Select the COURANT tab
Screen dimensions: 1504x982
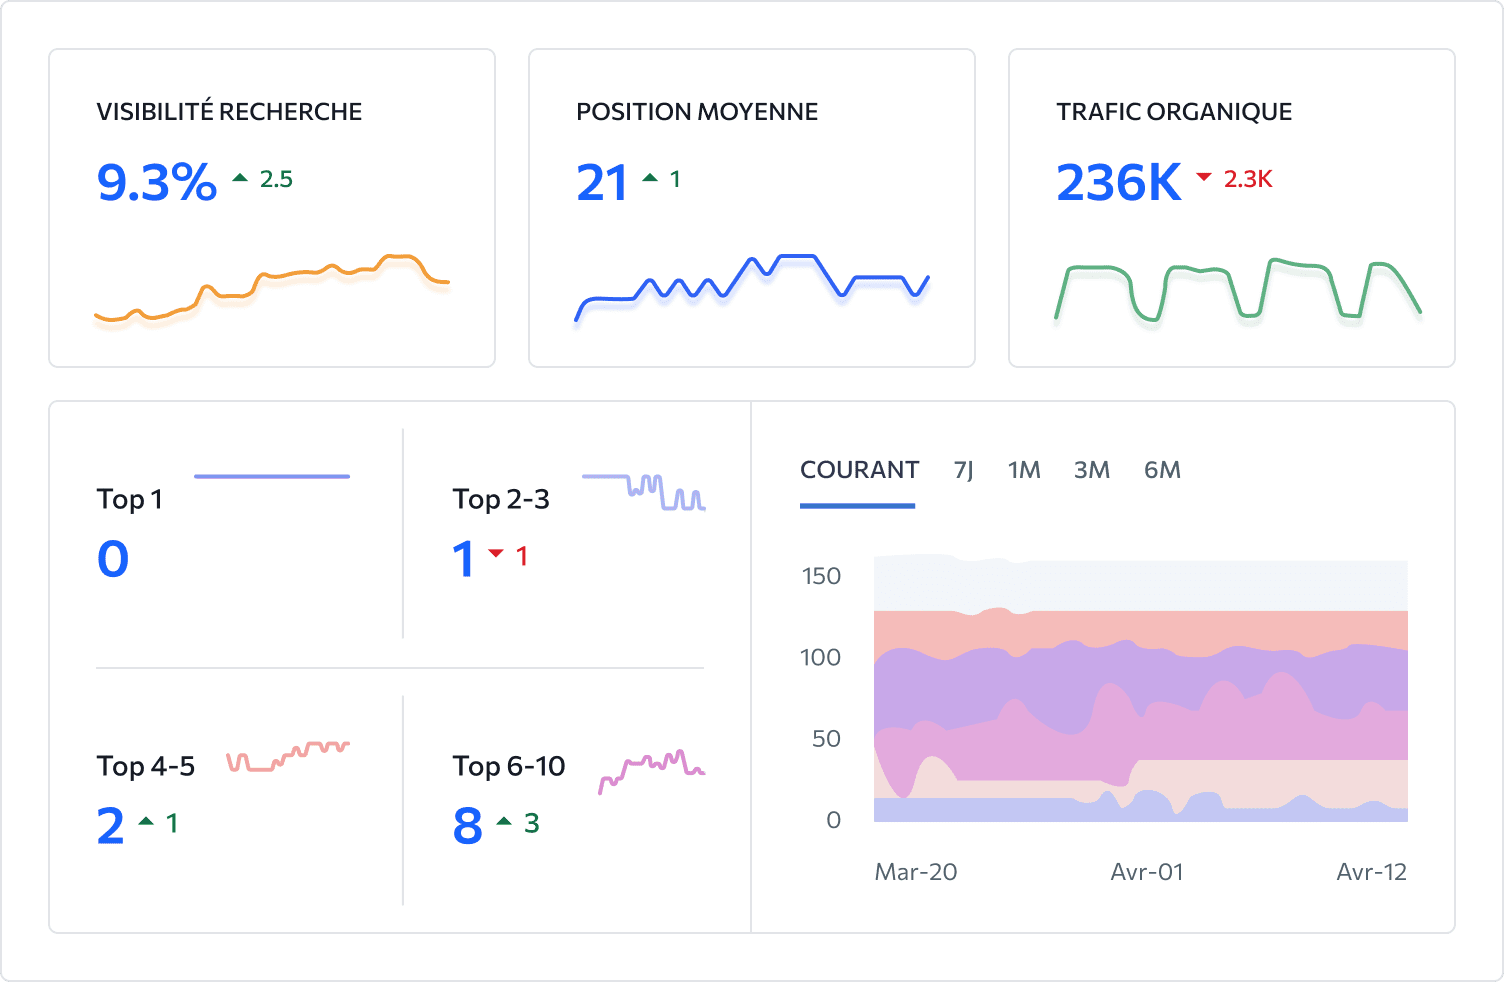click(859, 470)
